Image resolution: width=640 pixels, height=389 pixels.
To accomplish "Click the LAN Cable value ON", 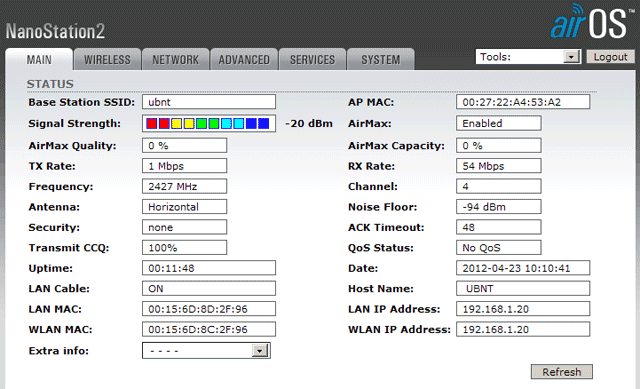I will (209, 288).
